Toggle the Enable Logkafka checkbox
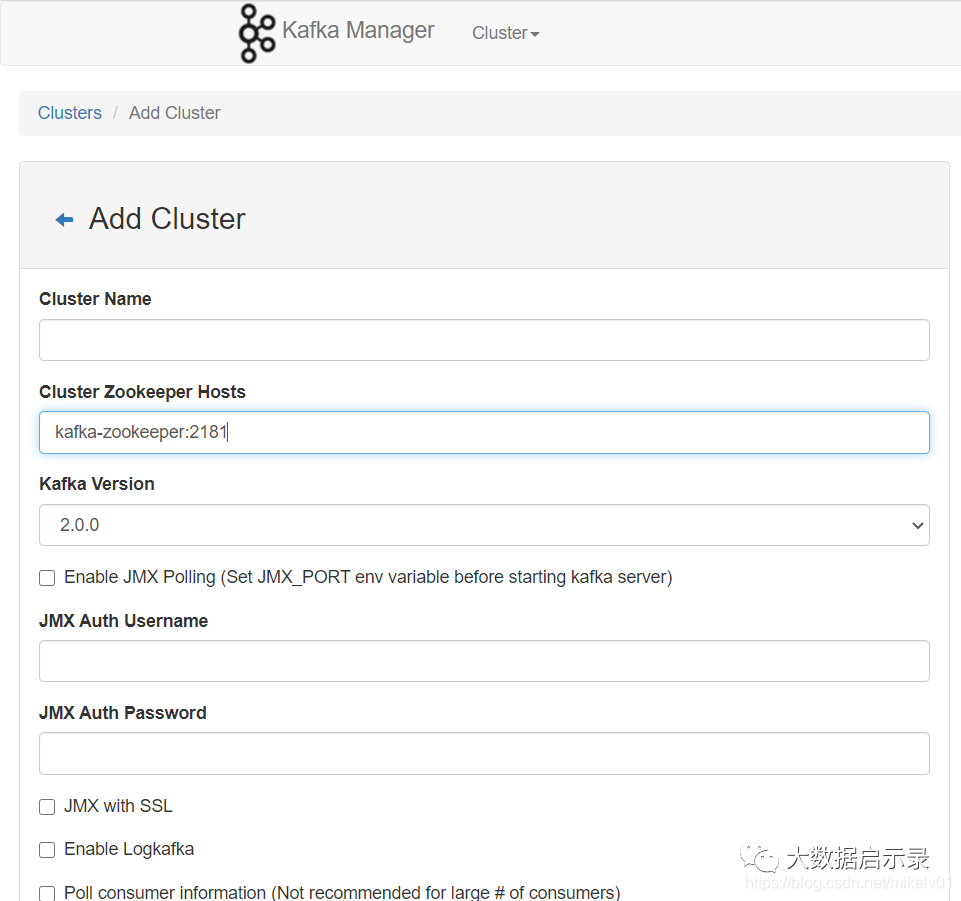 [47, 850]
